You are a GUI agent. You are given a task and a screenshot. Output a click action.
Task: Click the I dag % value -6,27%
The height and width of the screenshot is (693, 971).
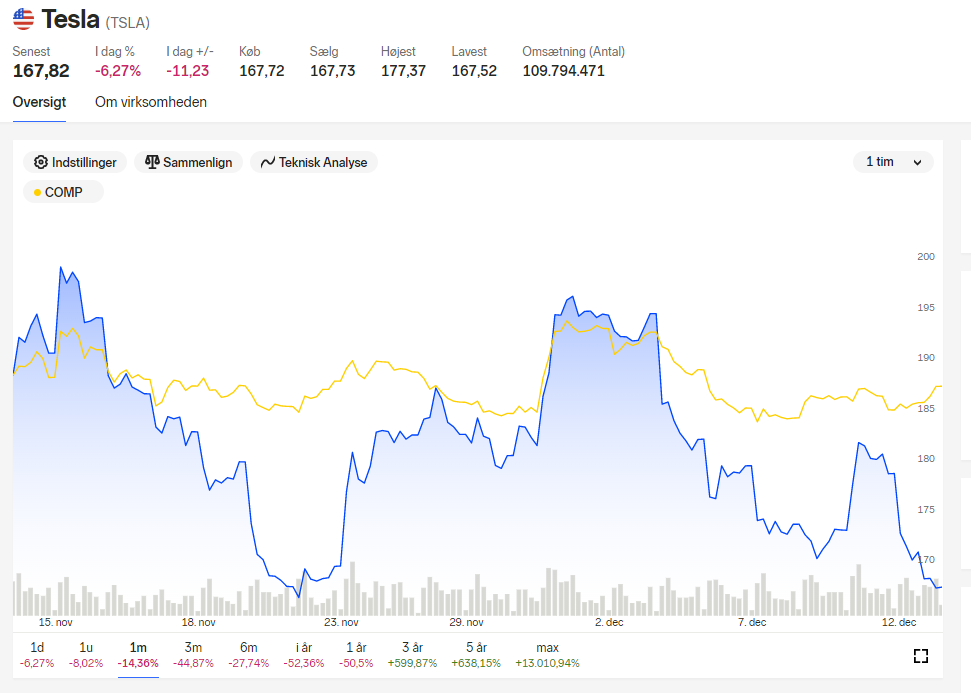(118, 71)
